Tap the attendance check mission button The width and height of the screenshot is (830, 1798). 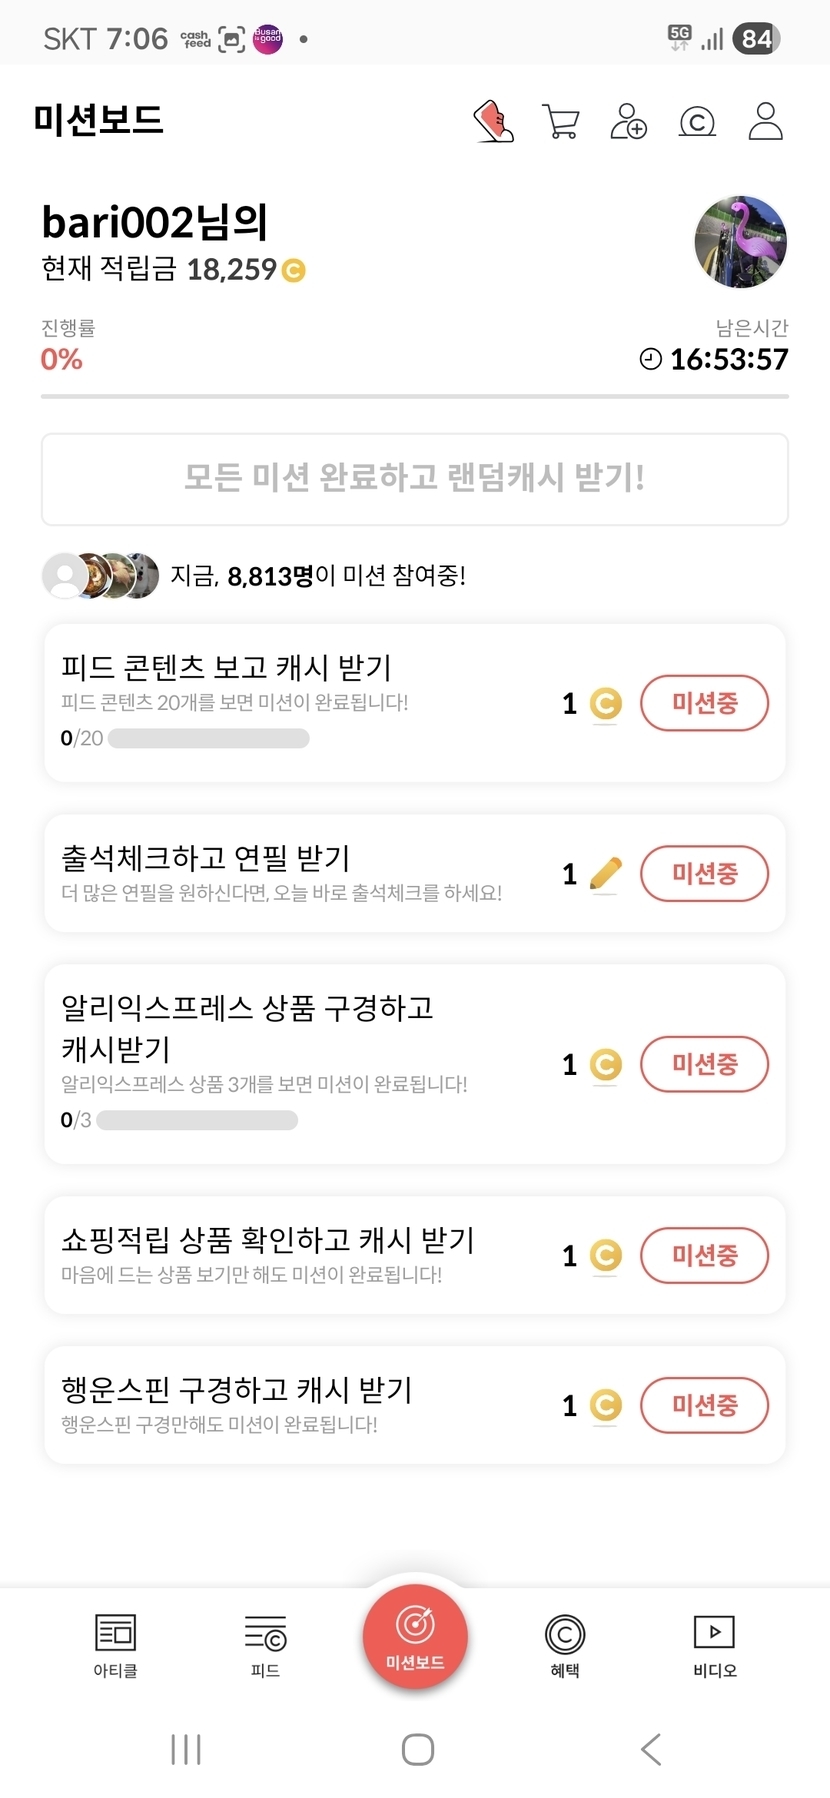point(704,873)
